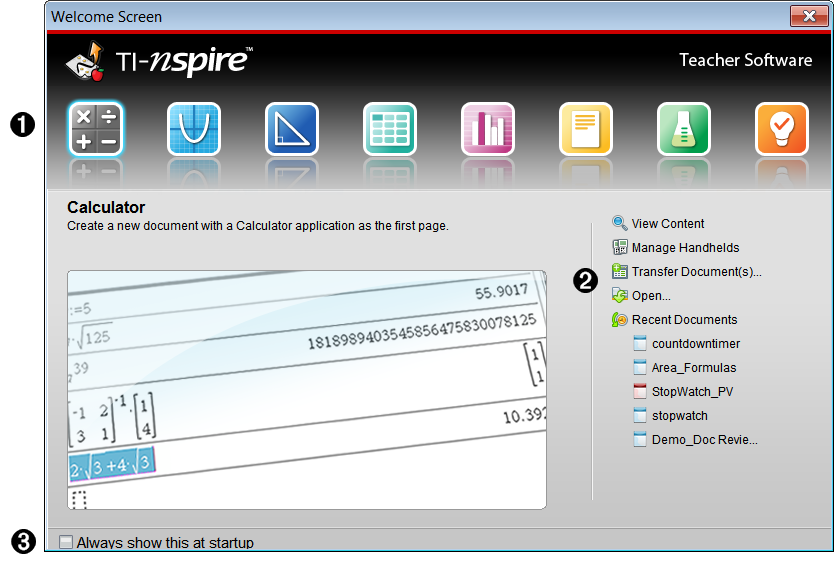The width and height of the screenshot is (834, 564).
Task: Choose the Geometry application icon
Action: [x=291, y=129]
